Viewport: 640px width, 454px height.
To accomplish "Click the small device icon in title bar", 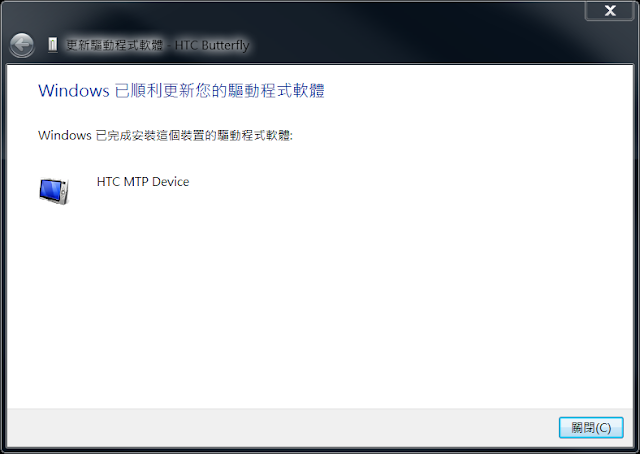I will tap(53, 45).
